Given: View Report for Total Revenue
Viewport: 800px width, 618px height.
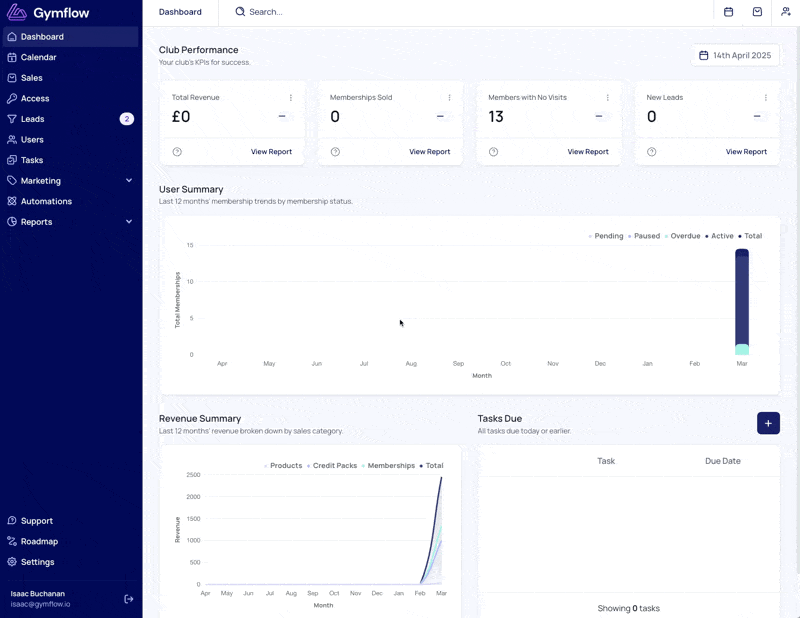Looking at the screenshot, I should pyautogui.click(x=271, y=152).
